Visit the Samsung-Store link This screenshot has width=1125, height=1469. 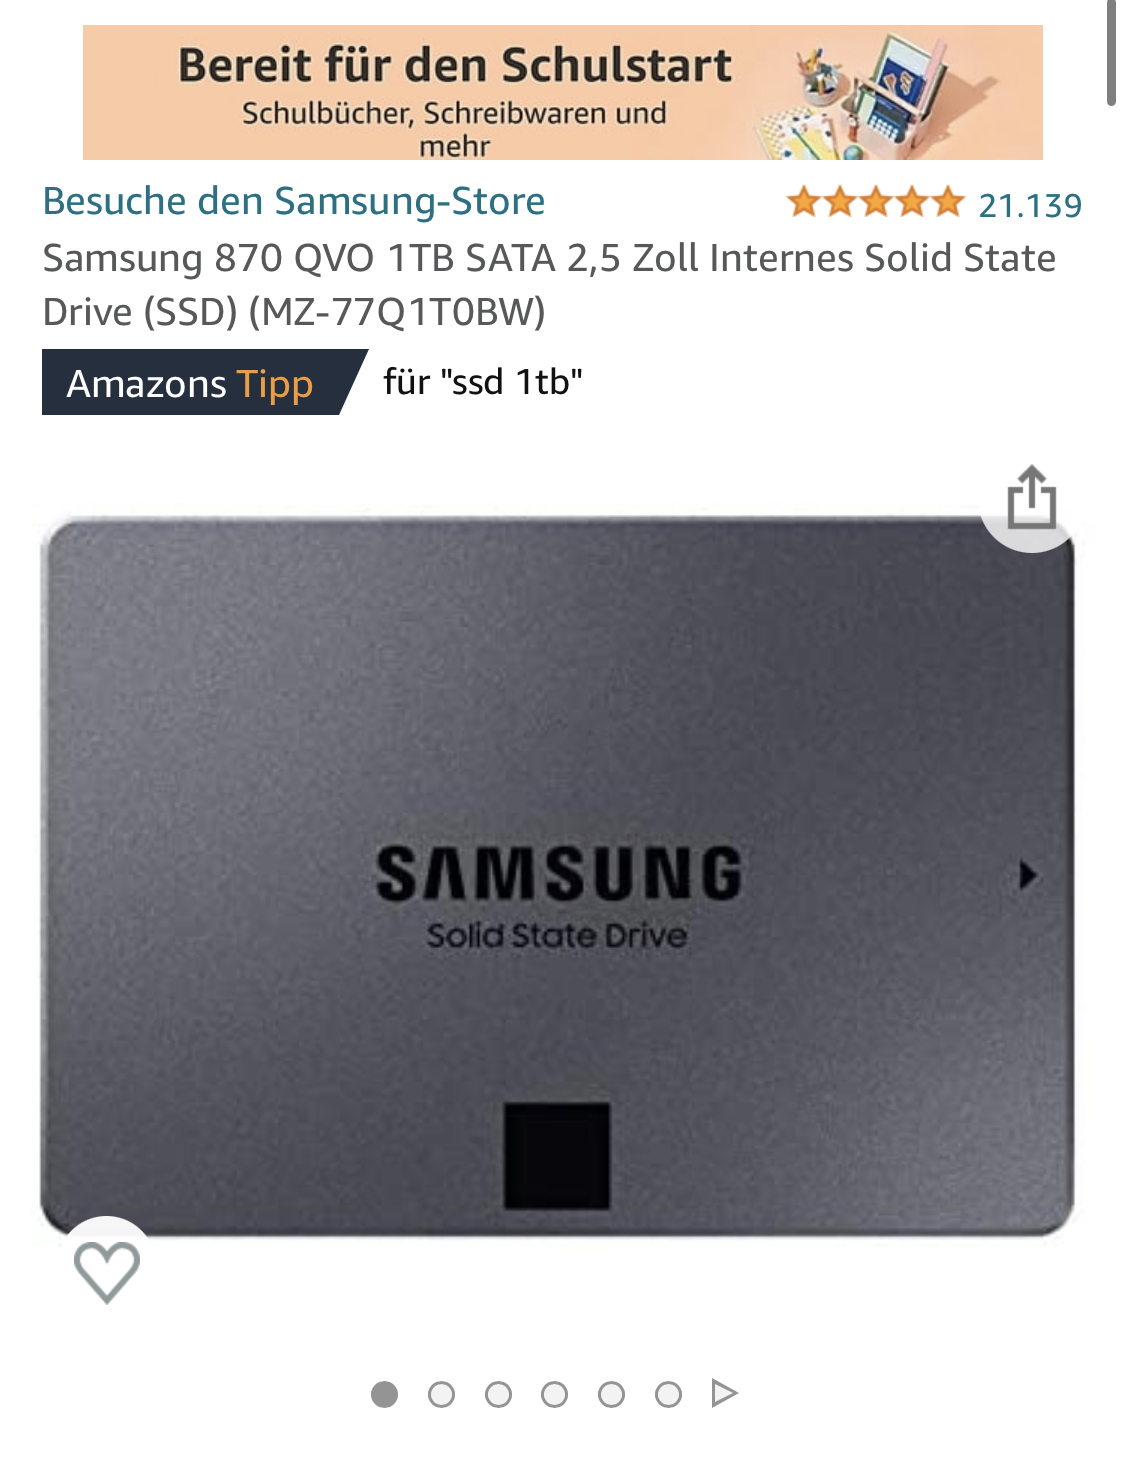click(294, 201)
